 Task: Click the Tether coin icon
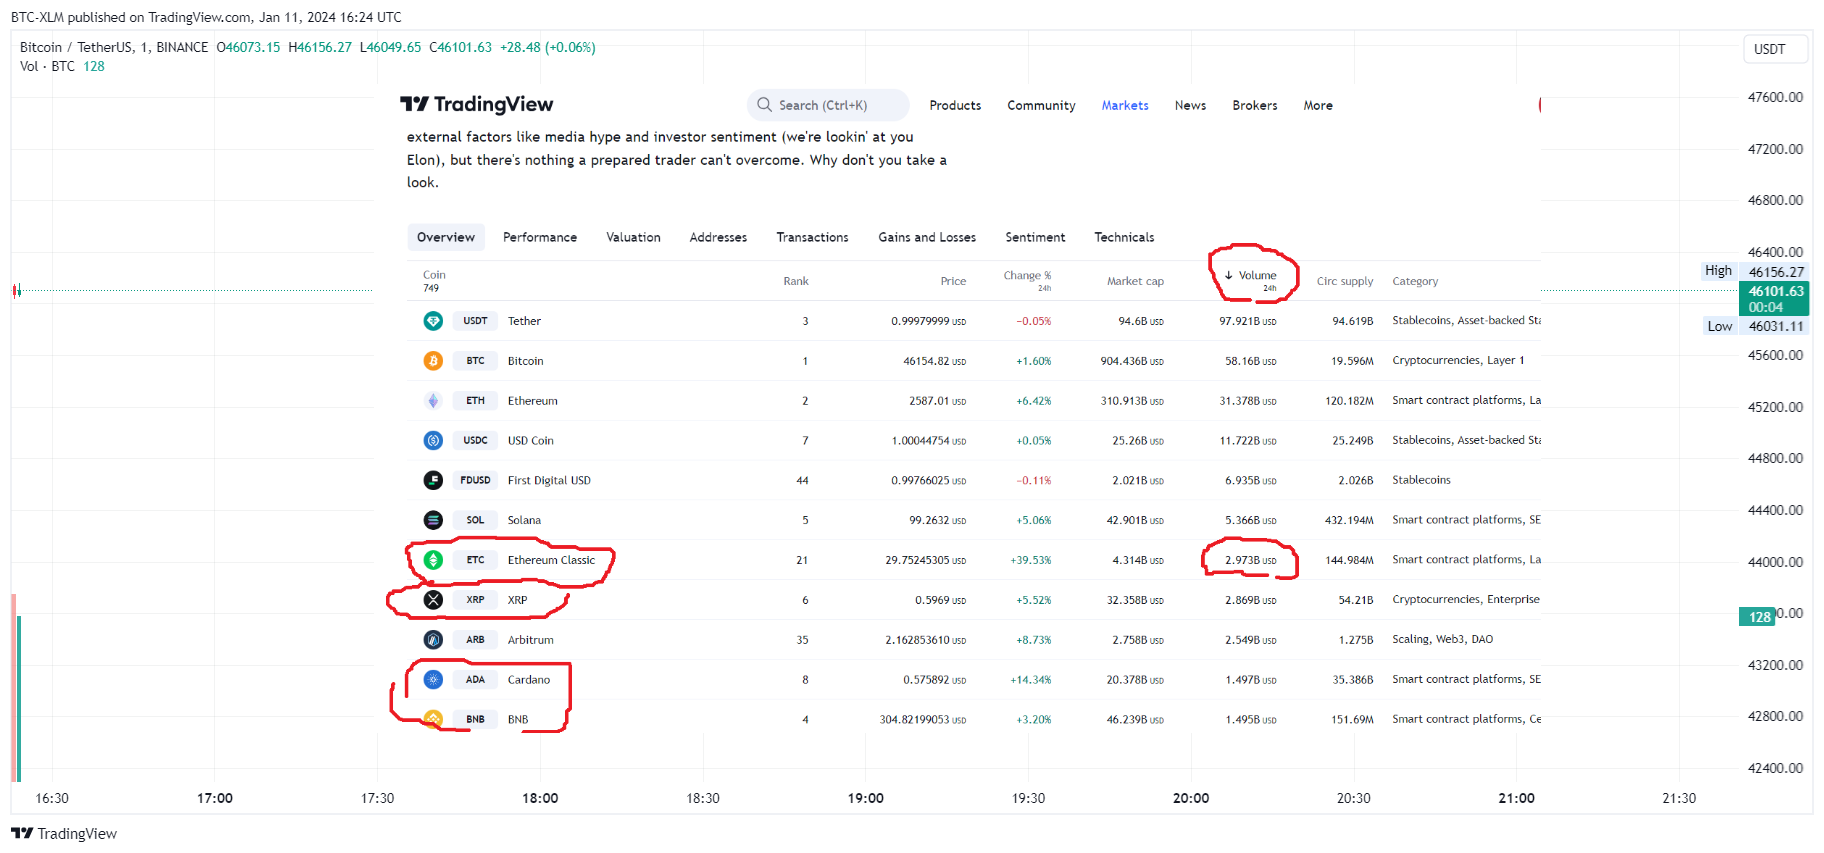433,321
